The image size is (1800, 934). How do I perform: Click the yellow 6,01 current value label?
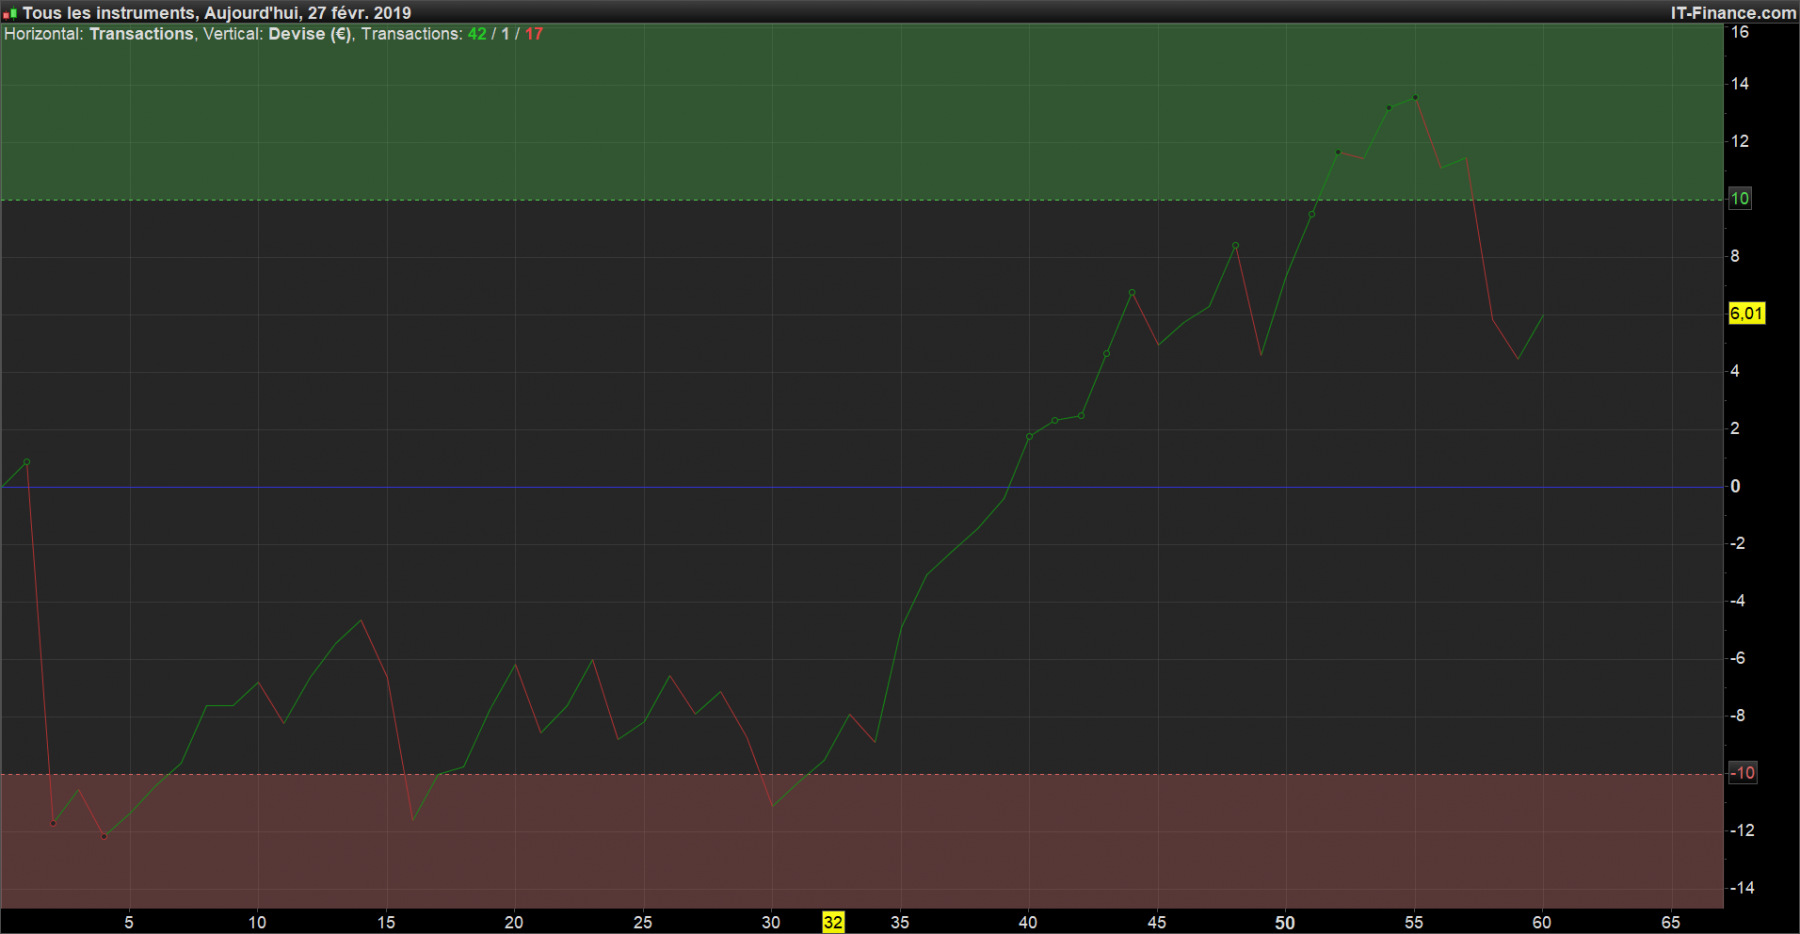1746,313
